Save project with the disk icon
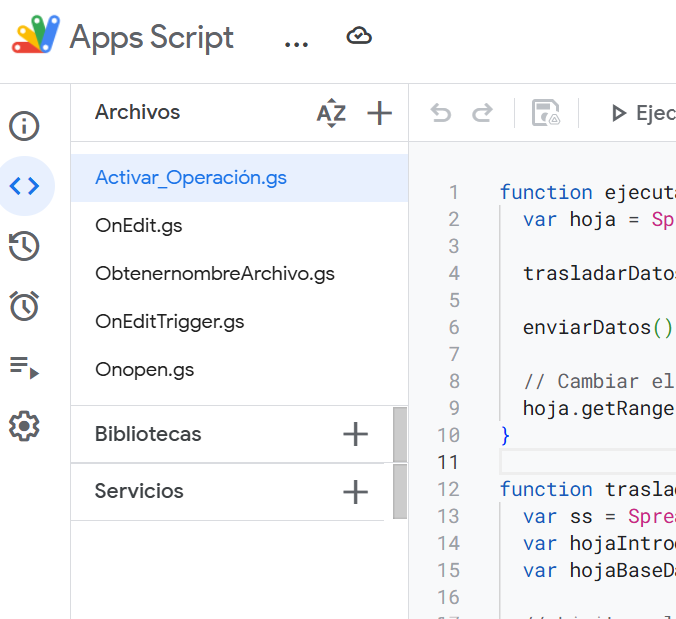 pos(546,113)
